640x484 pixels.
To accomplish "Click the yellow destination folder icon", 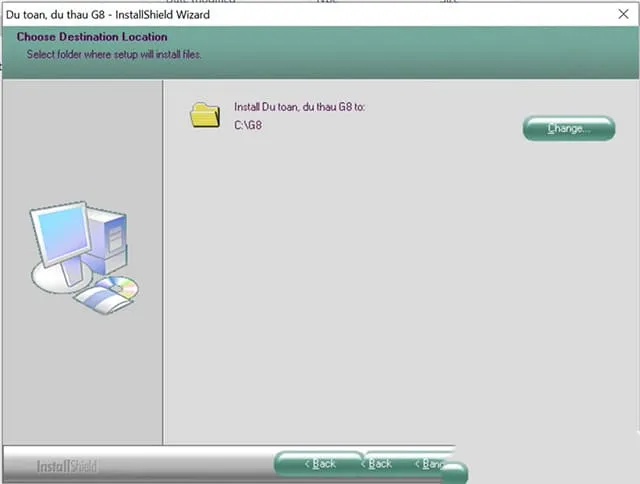I will tap(205, 115).
